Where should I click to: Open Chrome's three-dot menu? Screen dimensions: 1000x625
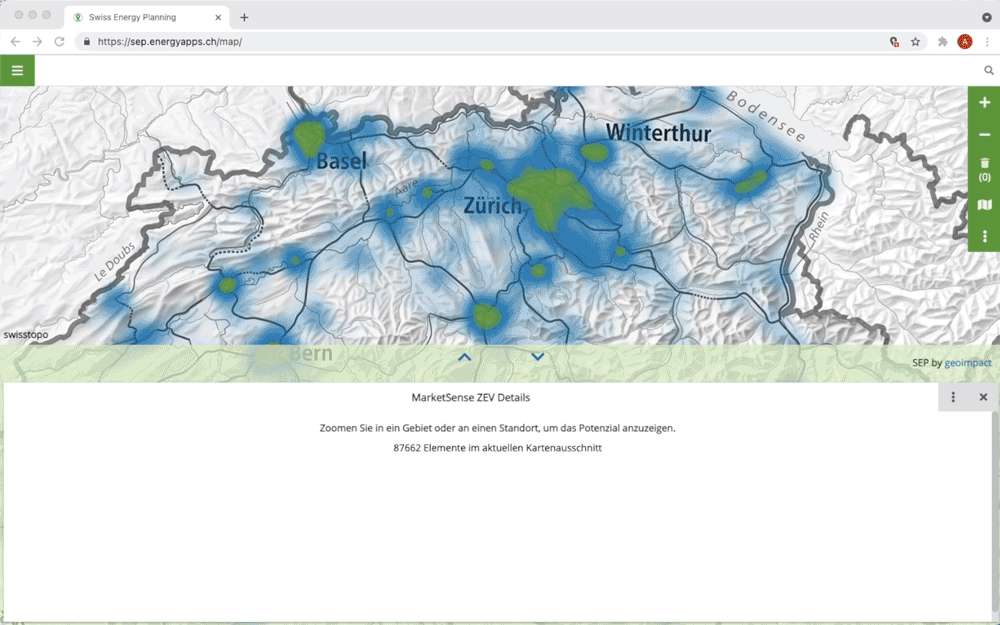(x=987, y=41)
